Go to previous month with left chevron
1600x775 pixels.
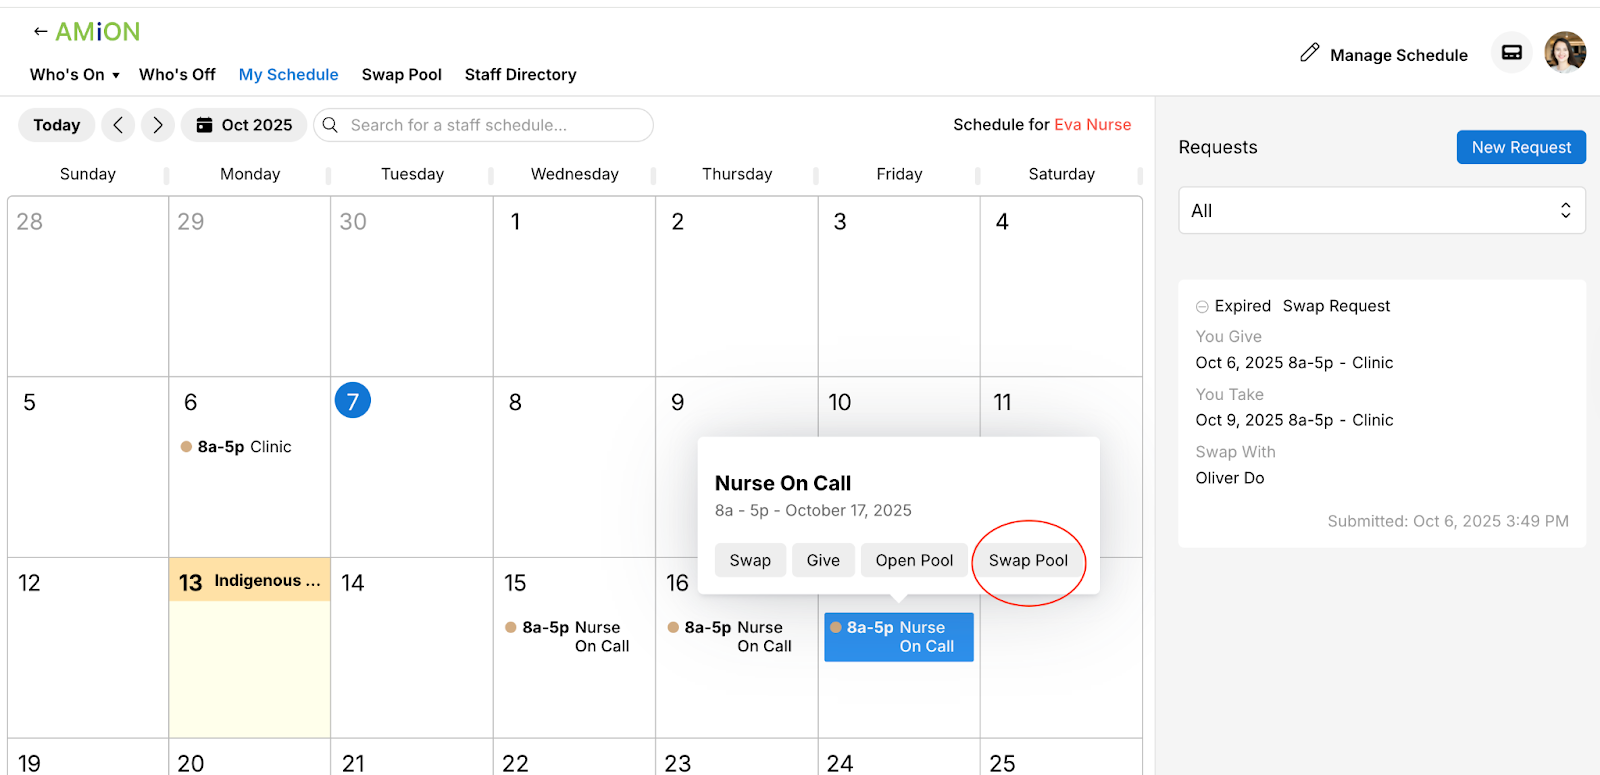click(118, 125)
